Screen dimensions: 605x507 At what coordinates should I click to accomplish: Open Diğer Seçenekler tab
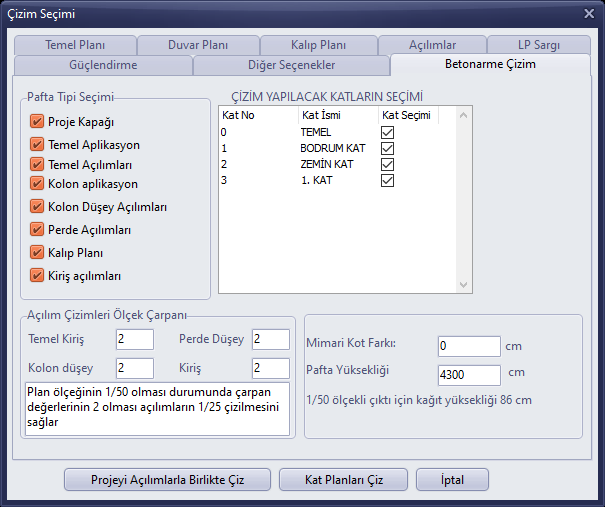click(291, 65)
